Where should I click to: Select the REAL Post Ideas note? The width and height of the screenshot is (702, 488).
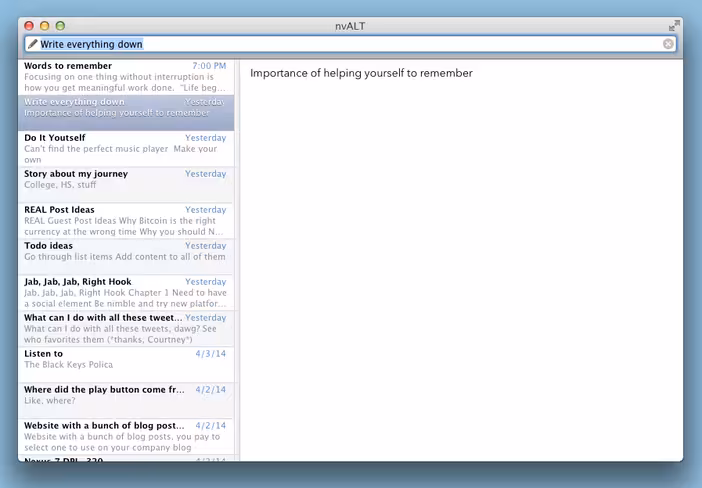pyautogui.click(x=126, y=221)
